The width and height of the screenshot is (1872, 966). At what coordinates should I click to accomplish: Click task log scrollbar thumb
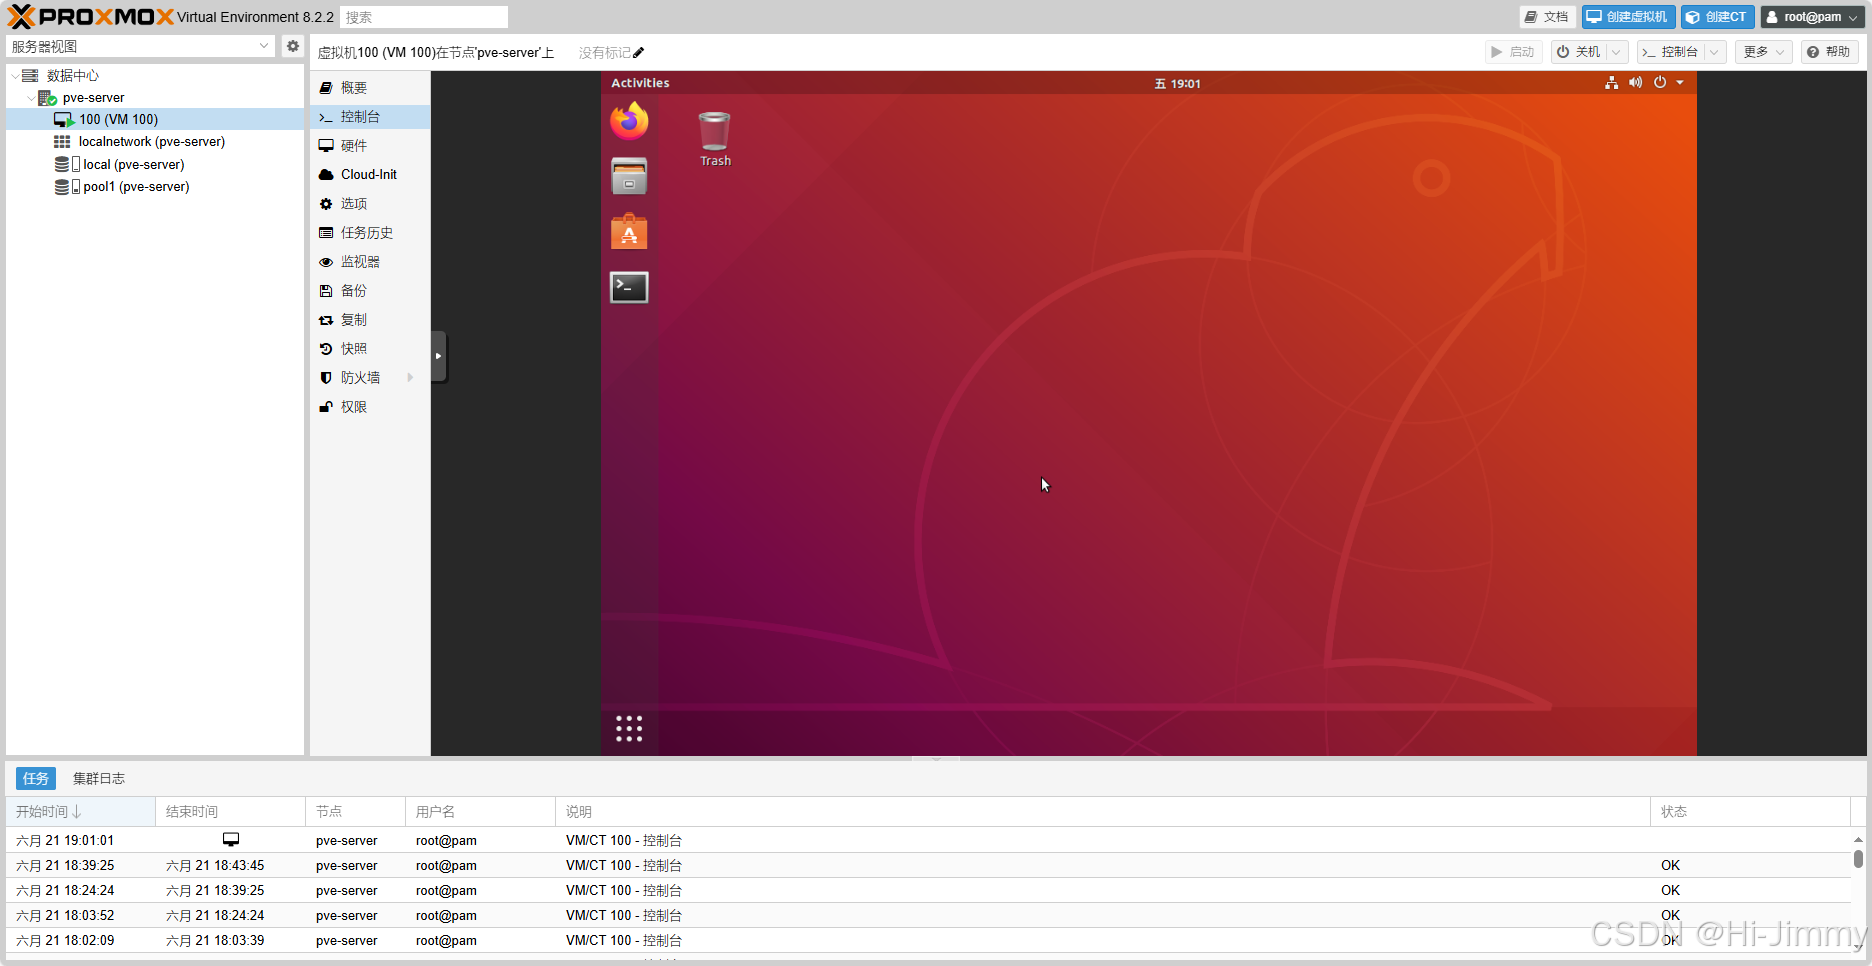1858,859
